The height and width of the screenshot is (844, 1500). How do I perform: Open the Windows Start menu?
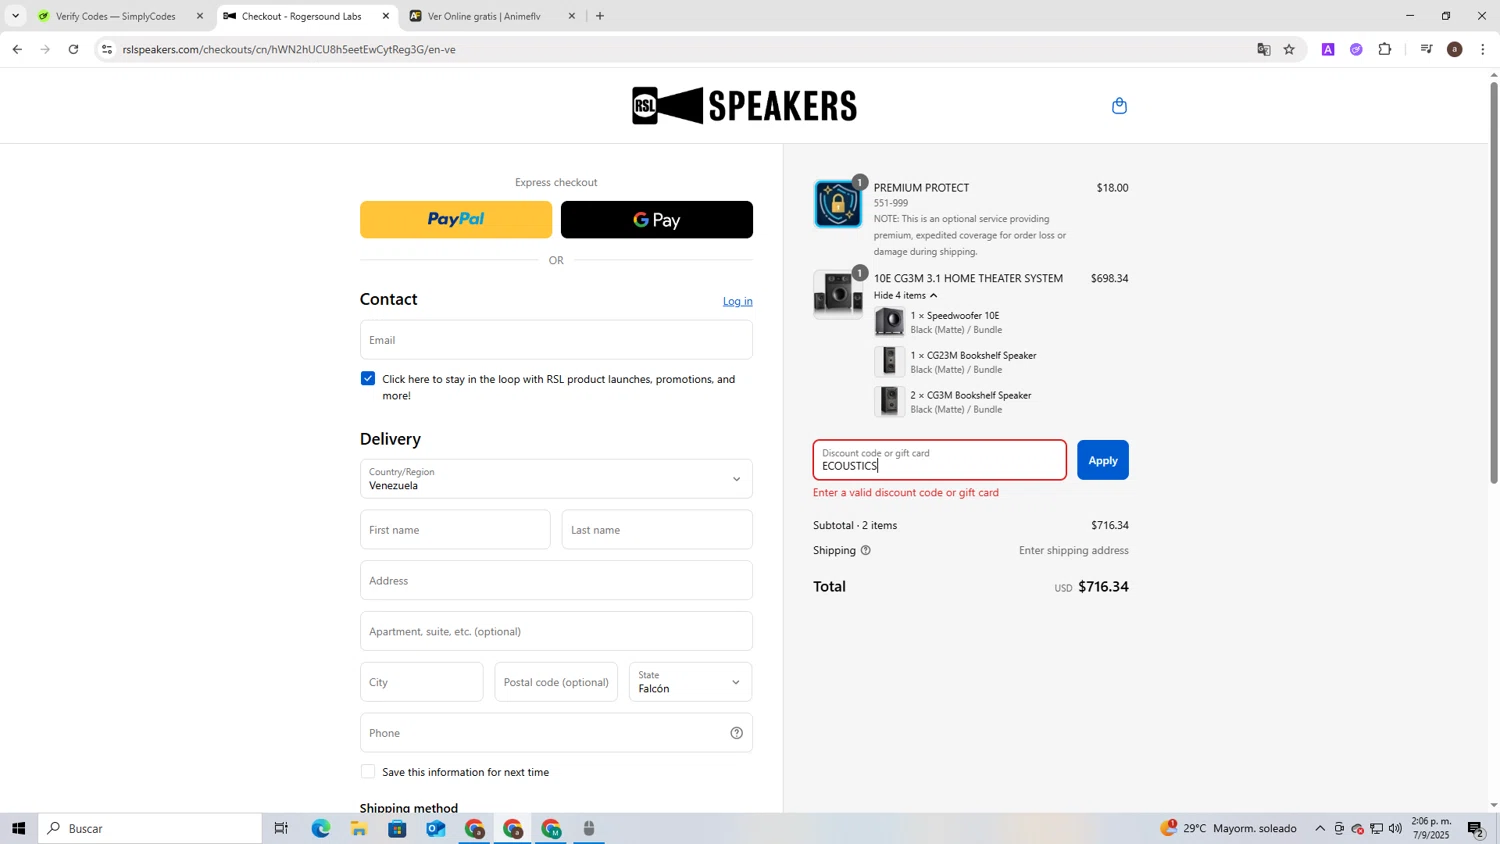click(18, 828)
